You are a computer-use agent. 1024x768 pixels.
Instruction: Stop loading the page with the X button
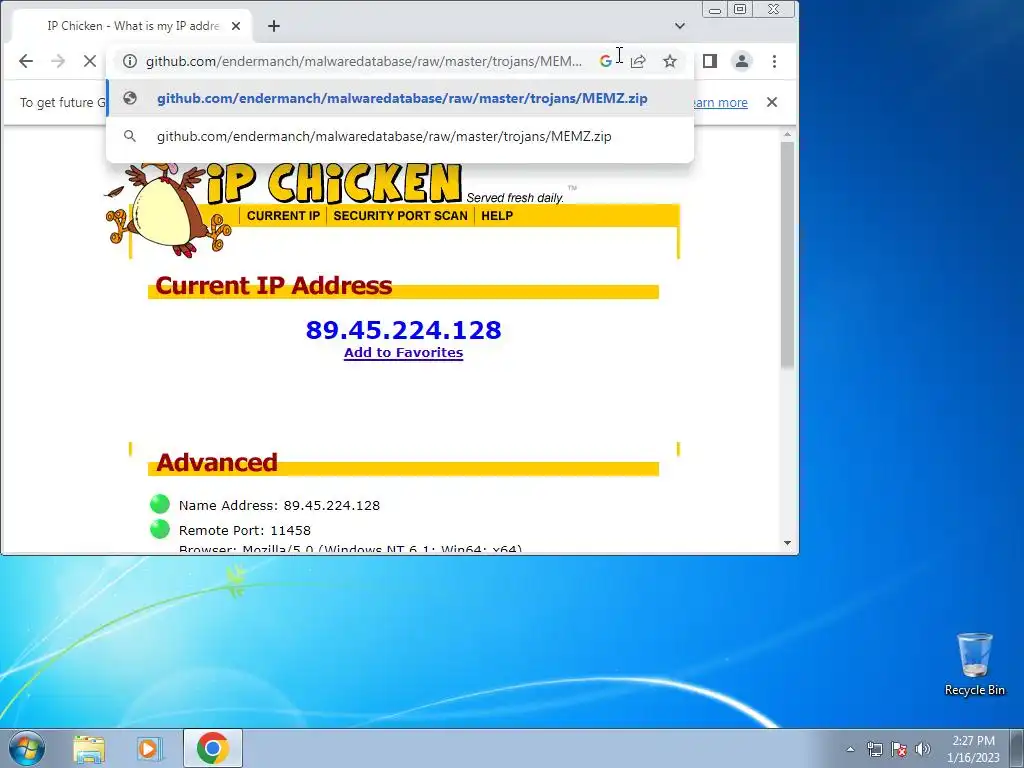90,61
